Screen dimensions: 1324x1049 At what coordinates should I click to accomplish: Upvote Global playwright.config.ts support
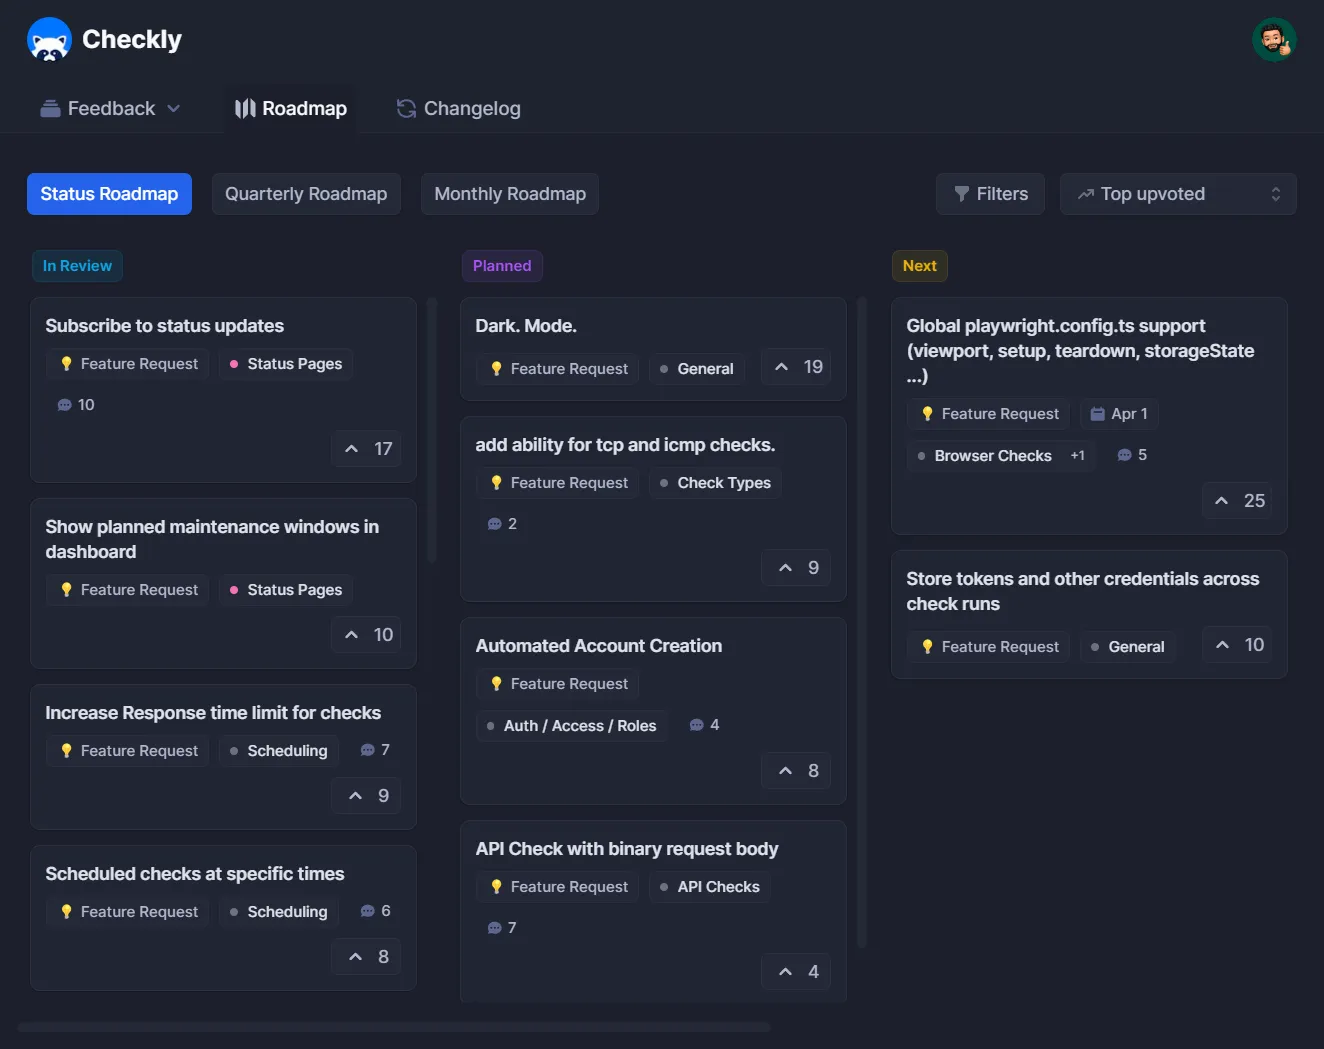pos(1238,500)
